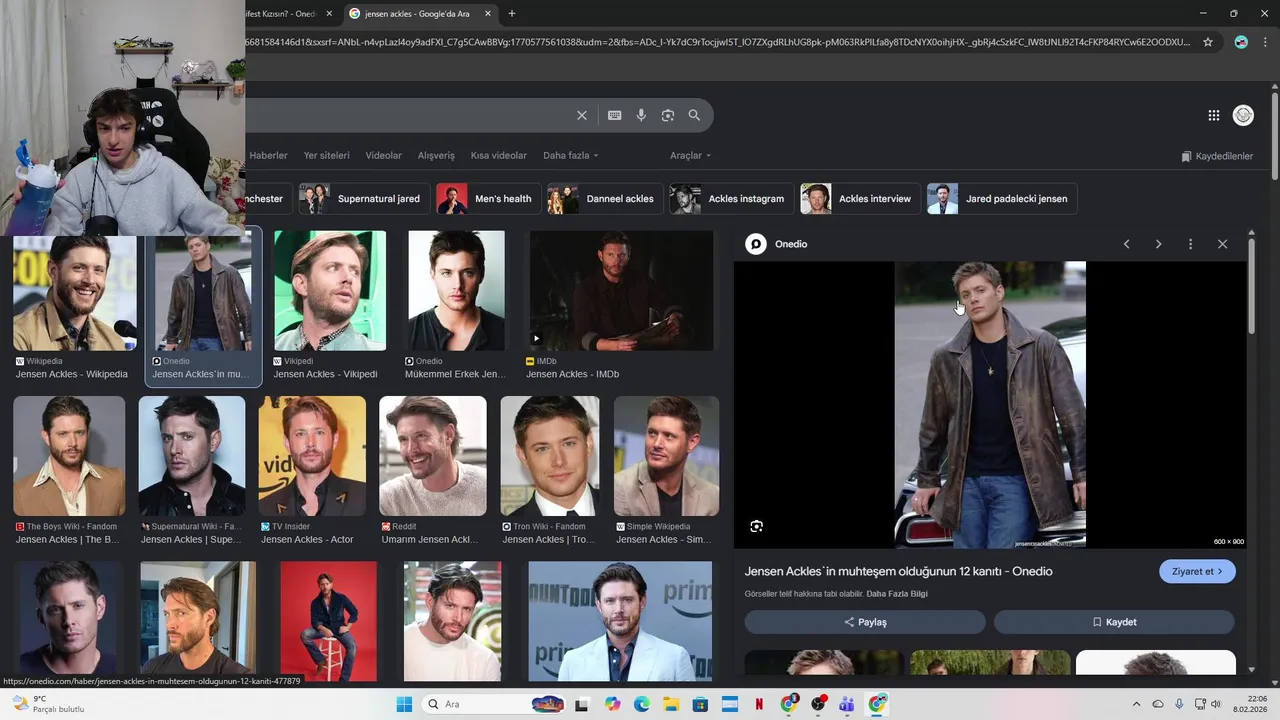The height and width of the screenshot is (720, 1280).
Task: Switch to the Haberler tab
Action: pyautogui.click(x=268, y=155)
